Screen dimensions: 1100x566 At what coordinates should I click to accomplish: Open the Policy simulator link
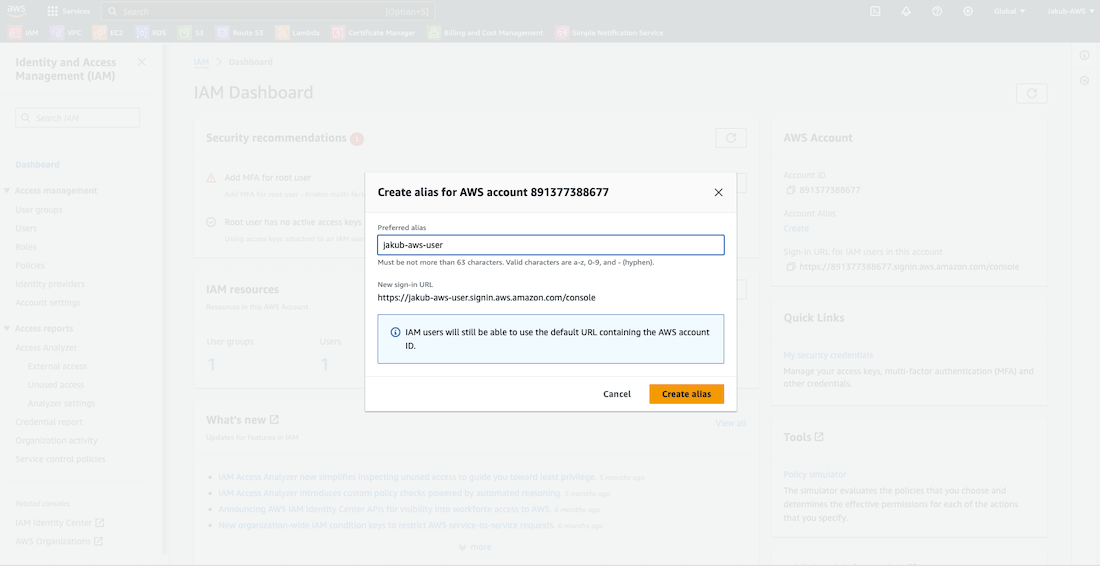(x=814, y=475)
